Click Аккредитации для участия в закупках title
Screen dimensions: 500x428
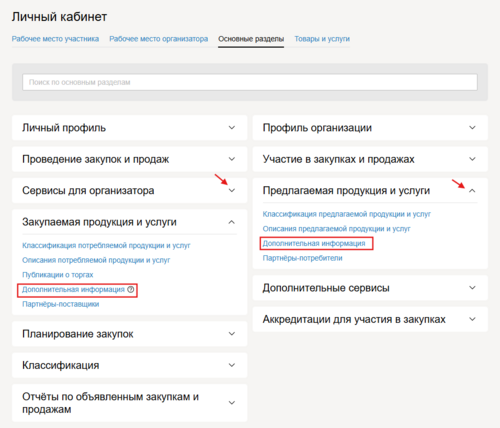(354, 319)
